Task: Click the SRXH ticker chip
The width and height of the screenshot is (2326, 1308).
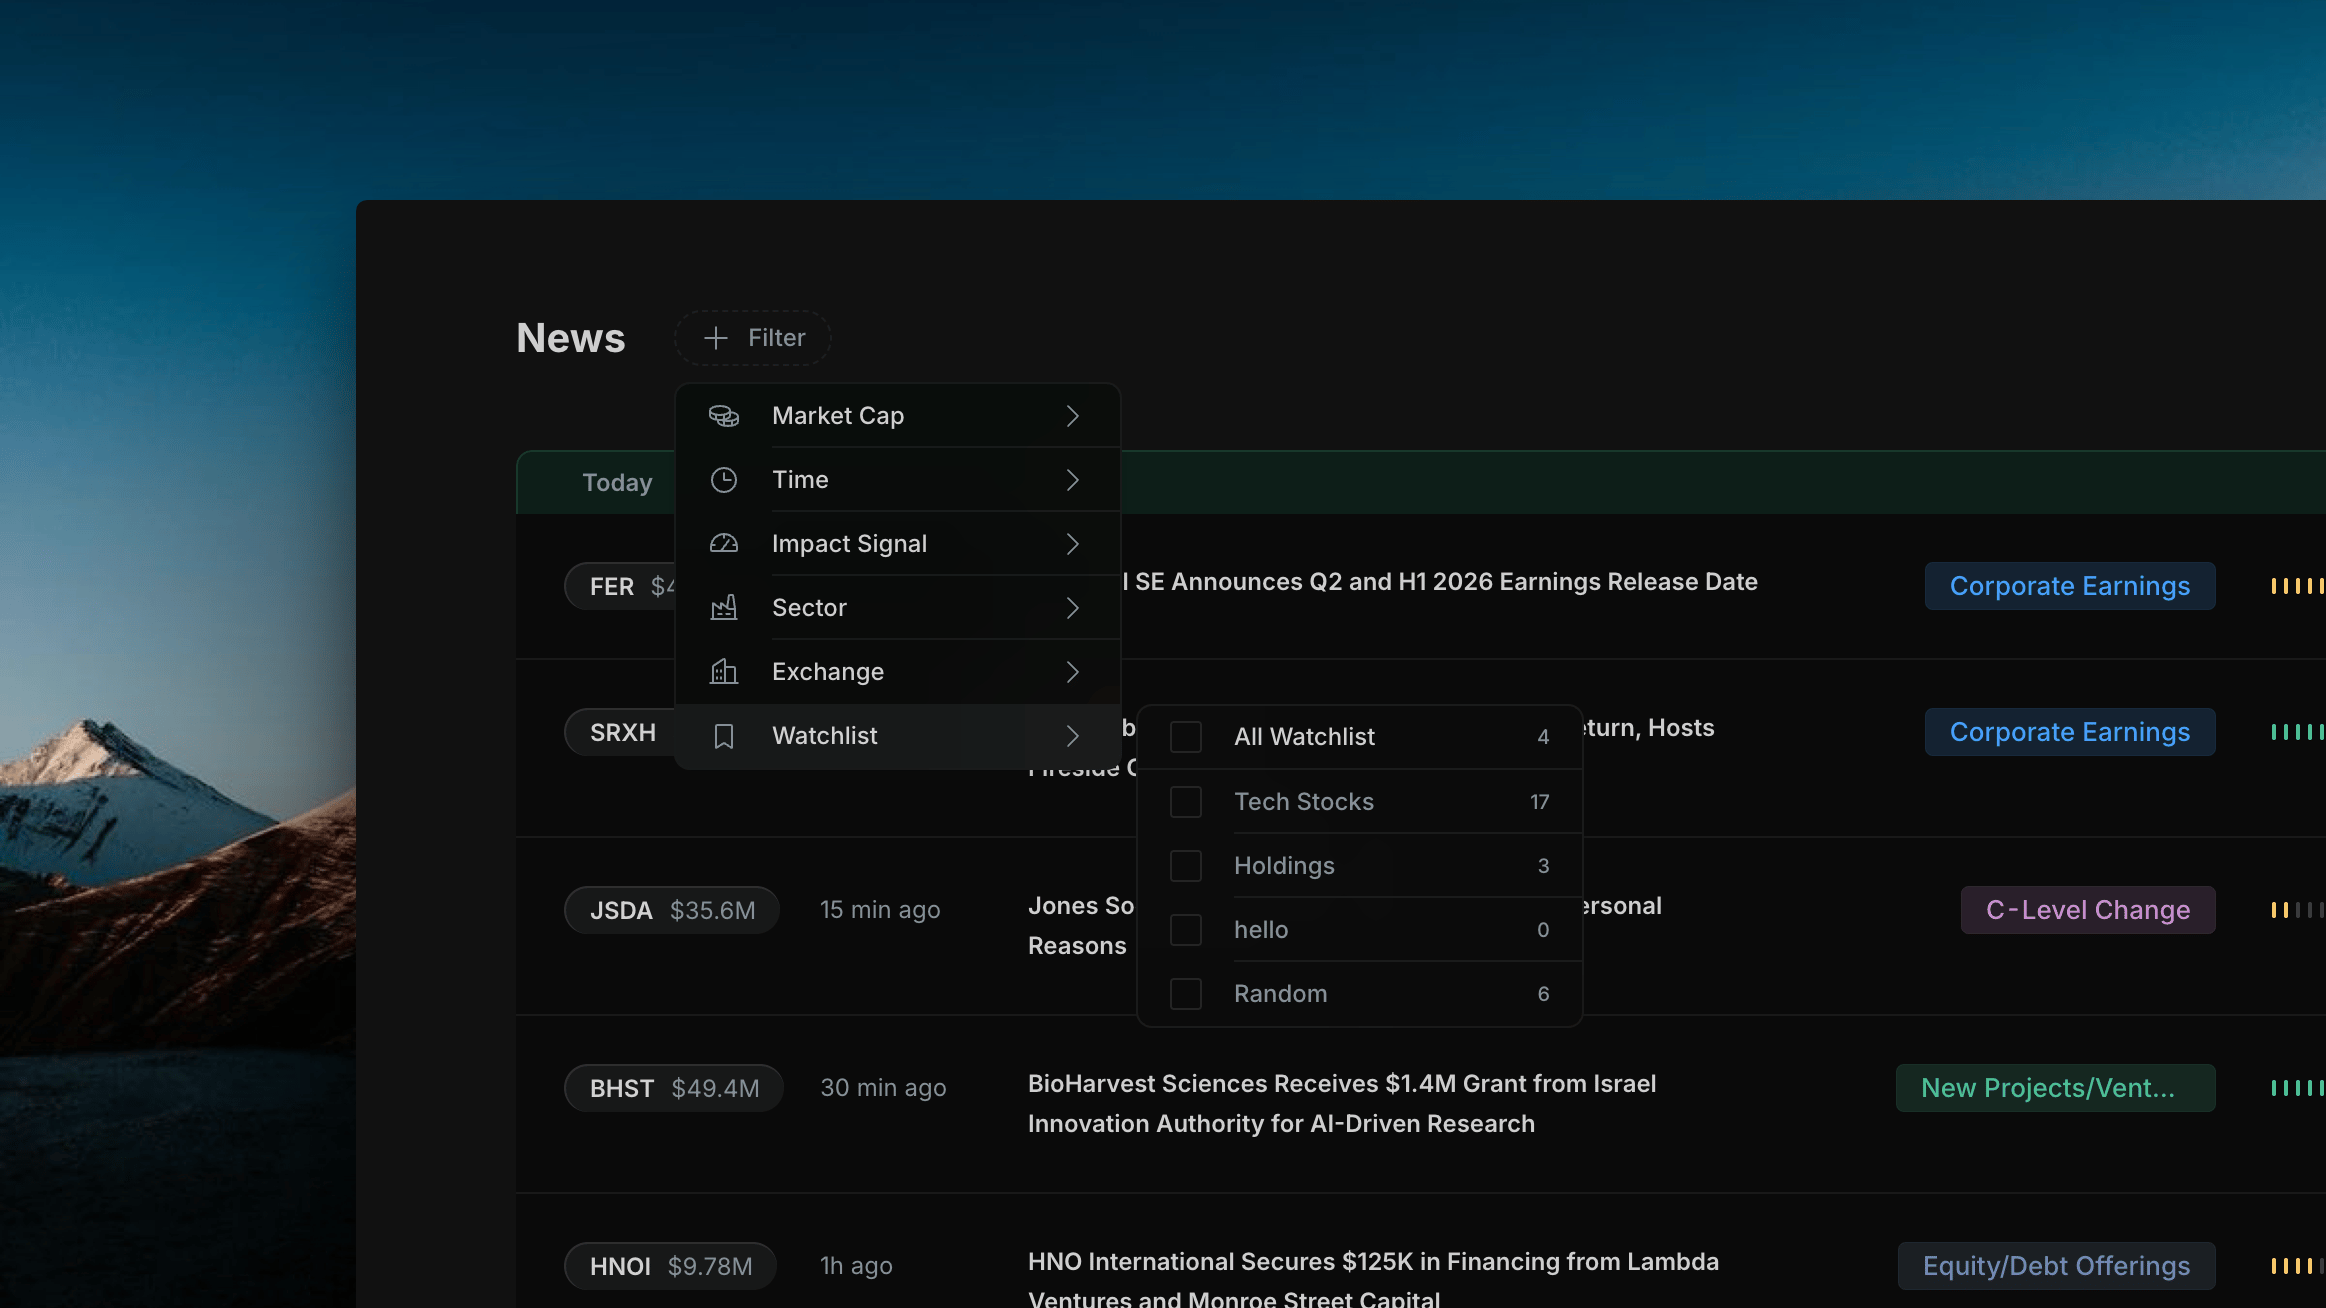Action: coord(620,732)
